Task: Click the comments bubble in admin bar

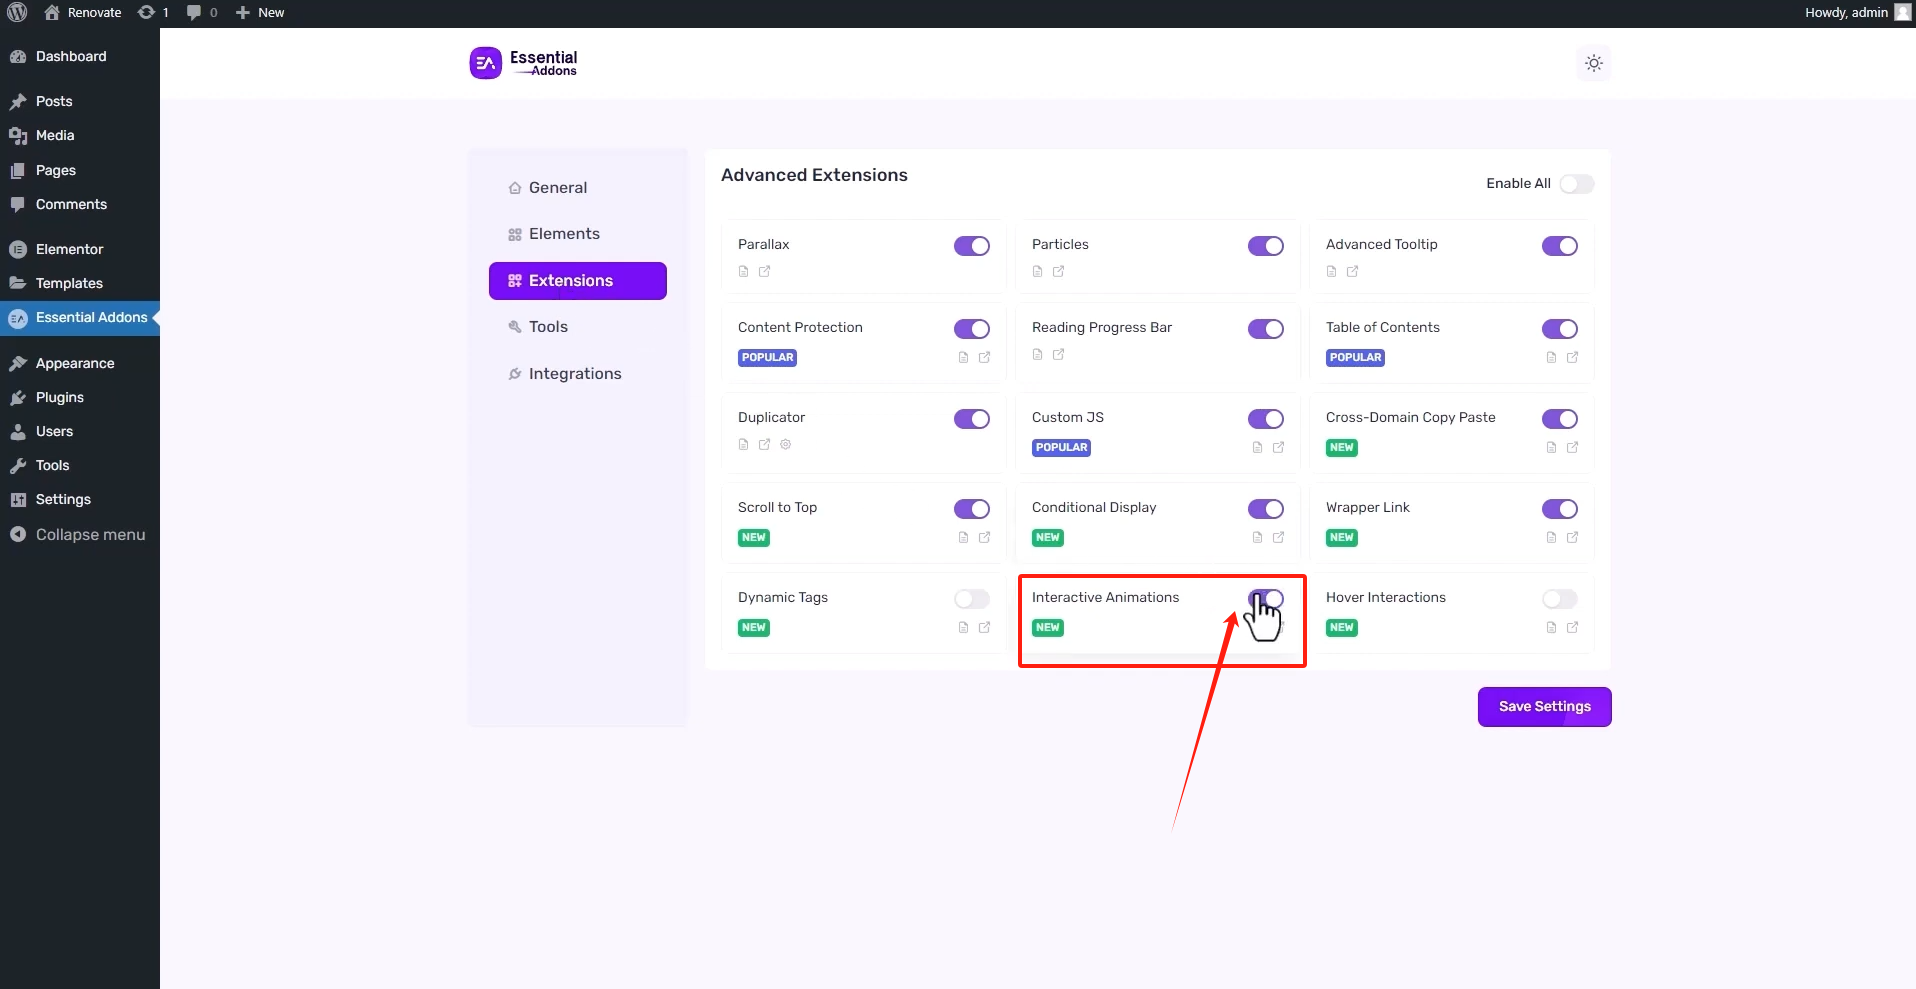Action: [201, 13]
